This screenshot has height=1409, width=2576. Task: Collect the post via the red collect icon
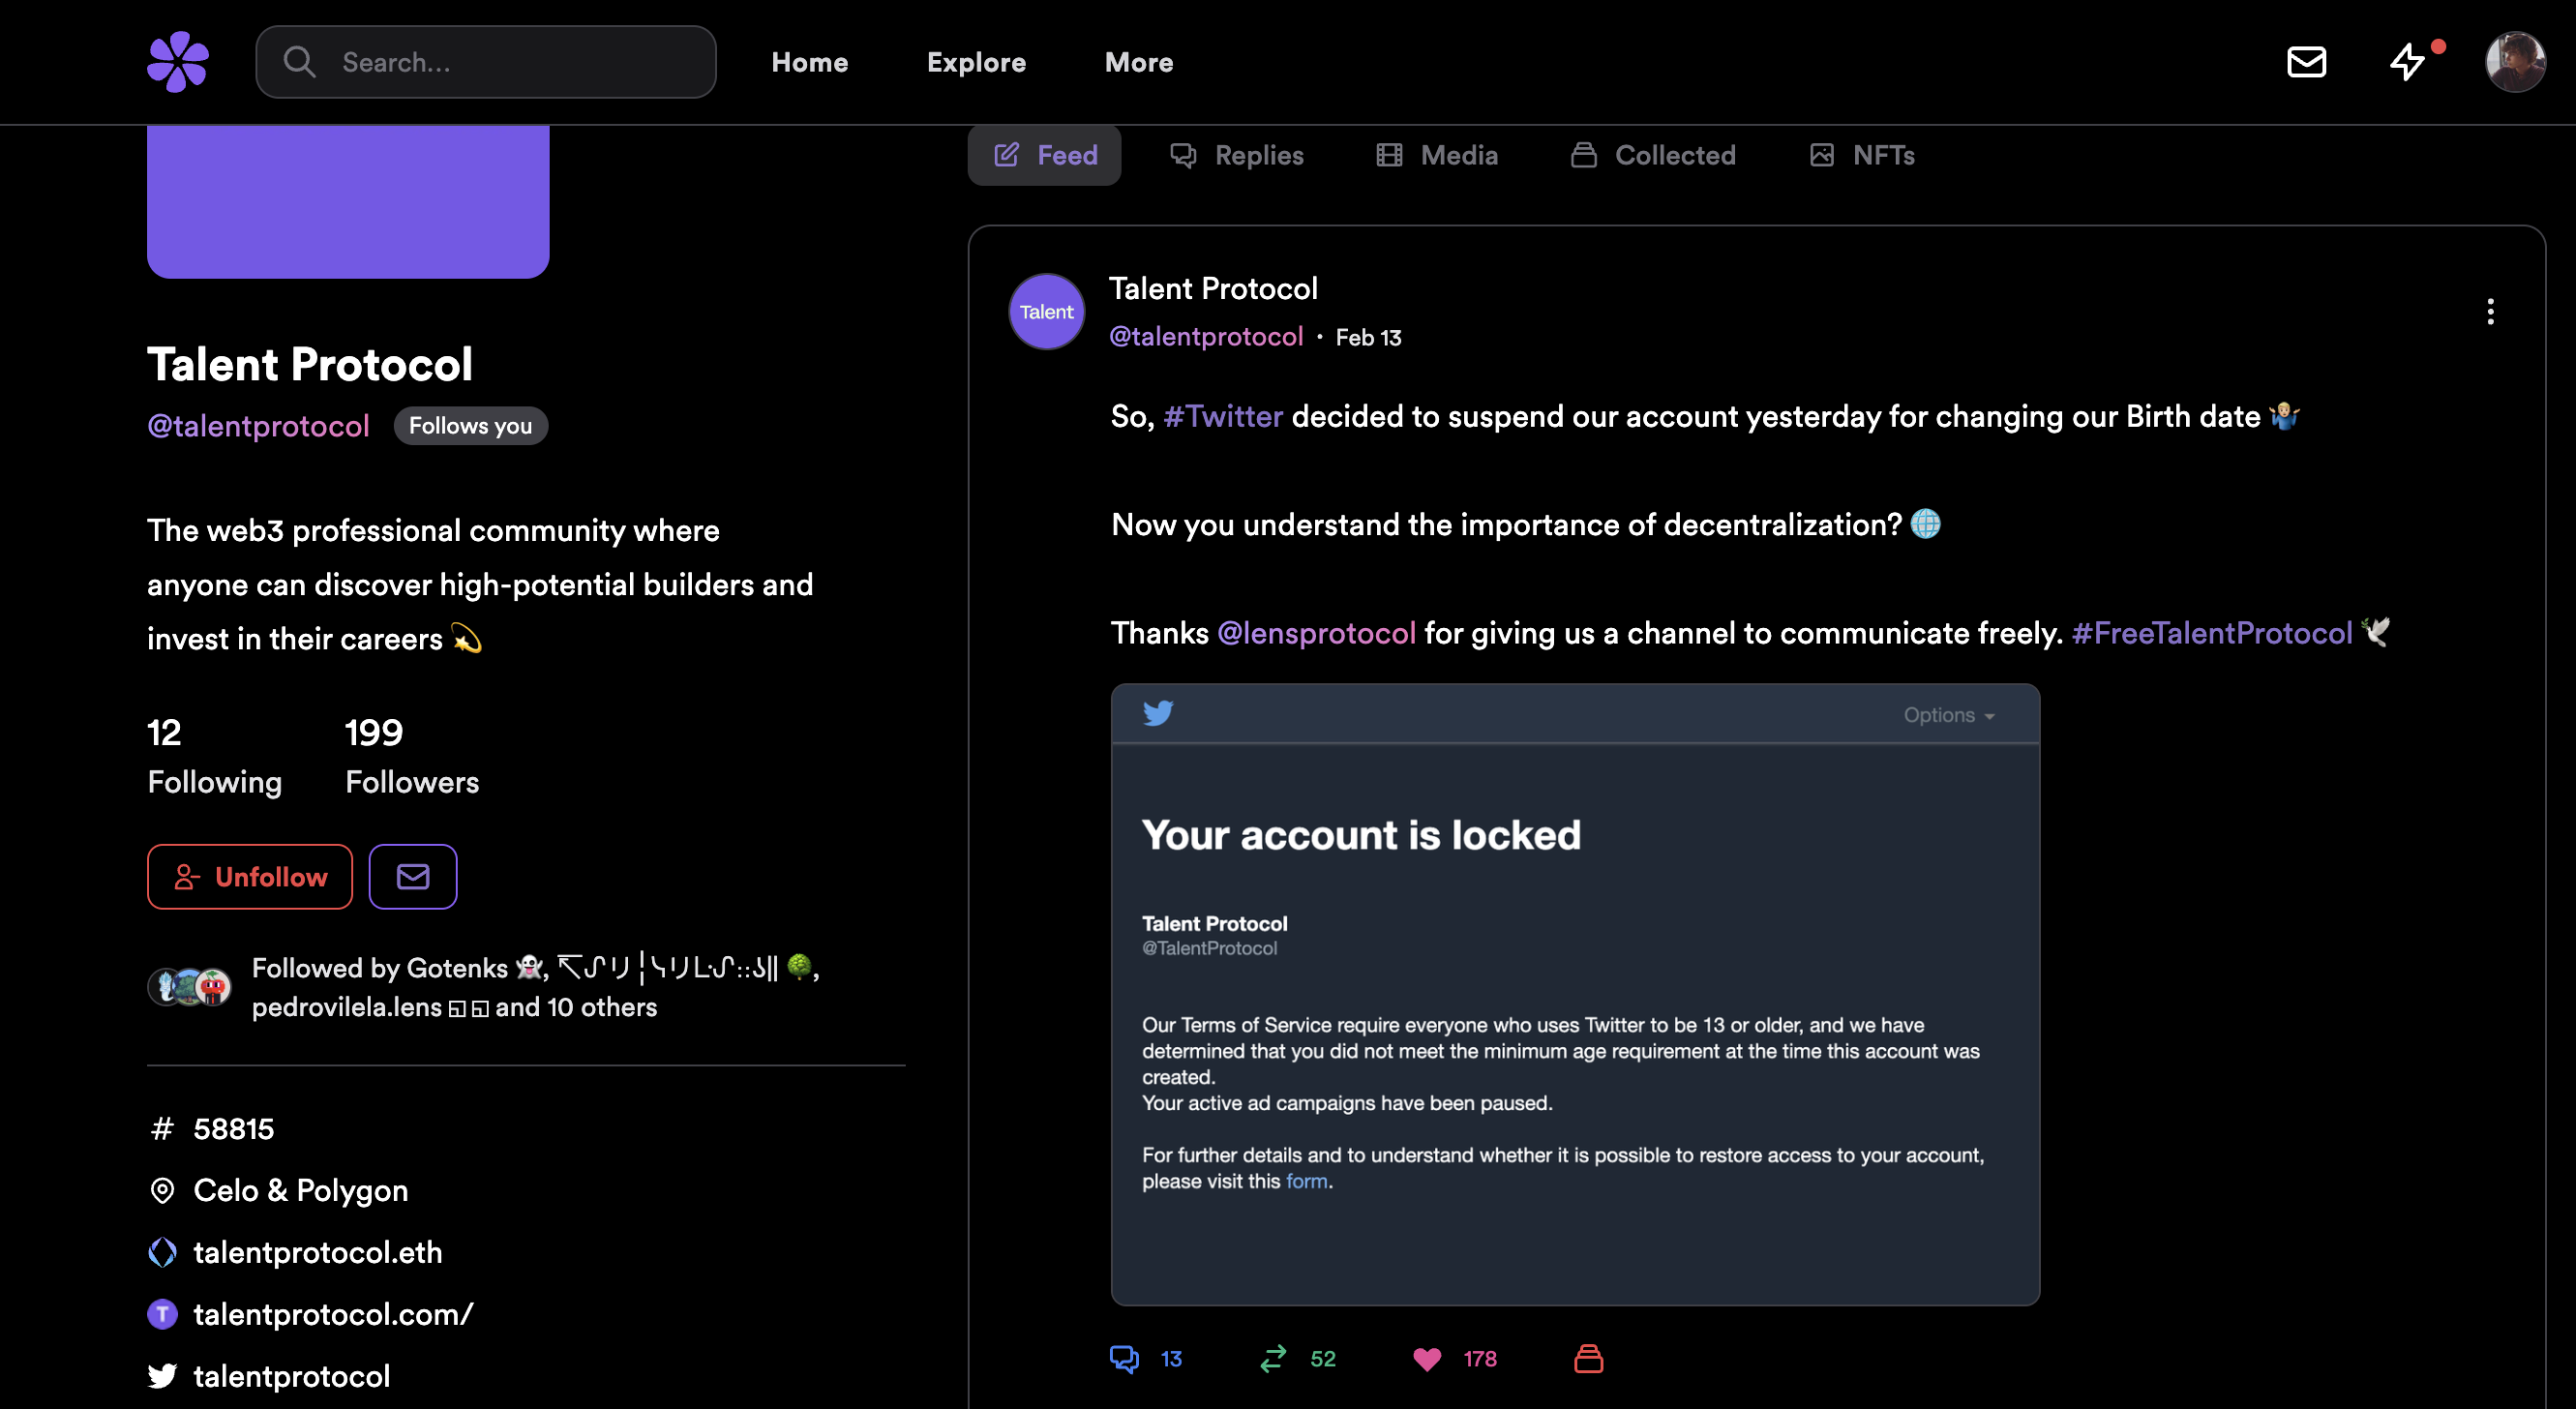tap(1588, 1358)
